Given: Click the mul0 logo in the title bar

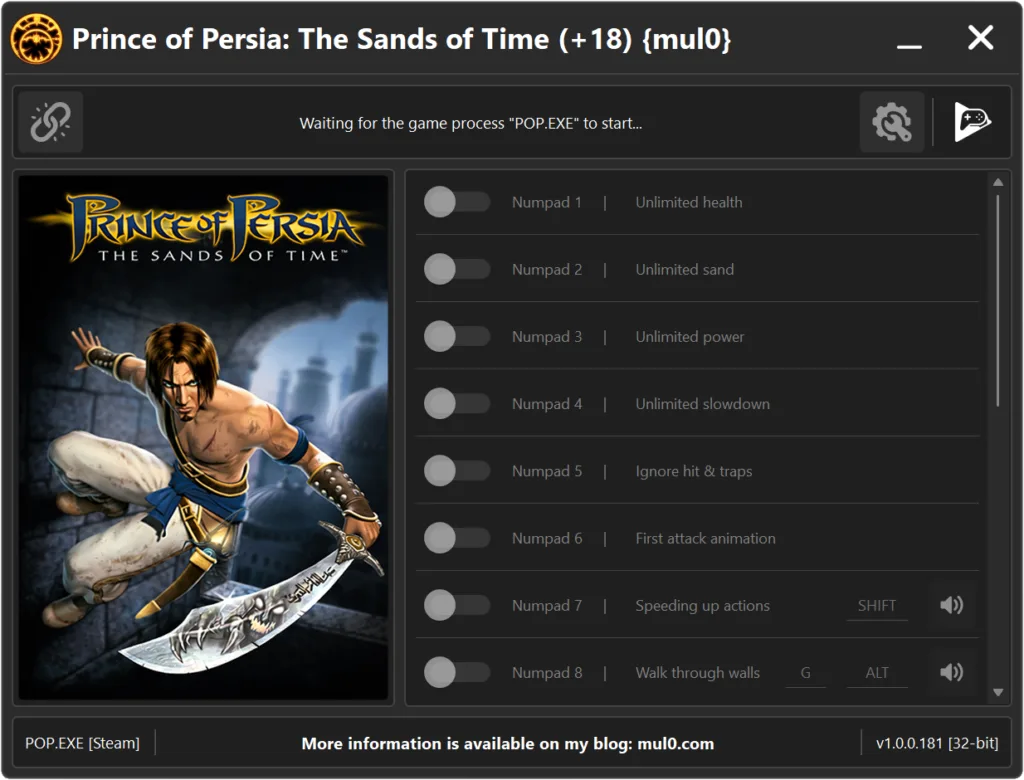Looking at the screenshot, I should (x=36, y=39).
